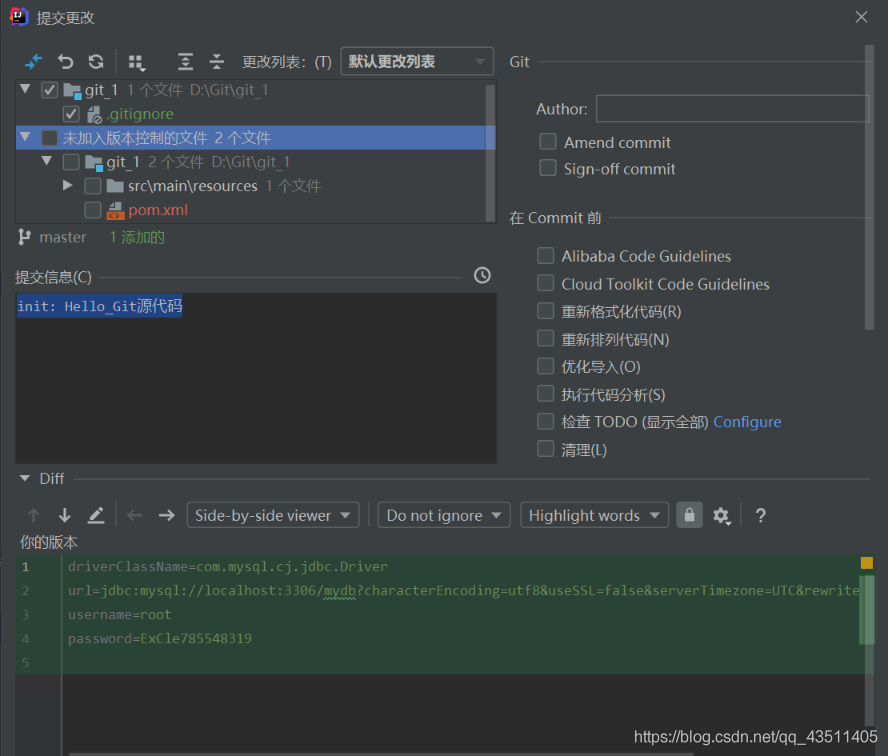Open the Highlight words dropdown
The image size is (888, 756).
coord(594,516)
